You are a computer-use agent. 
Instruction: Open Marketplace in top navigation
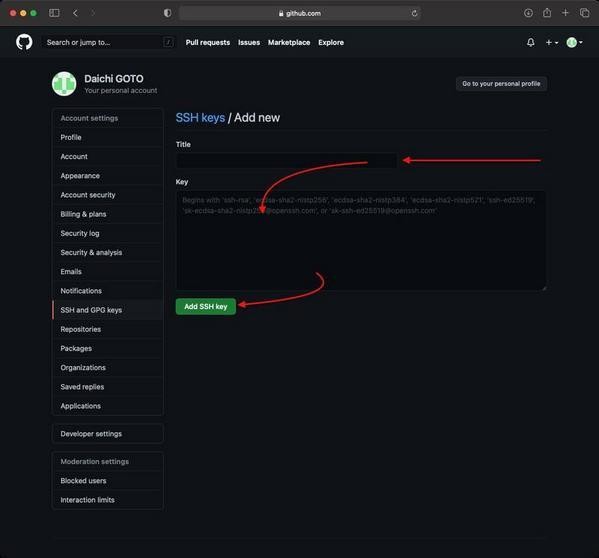click(x=289, y=42)
